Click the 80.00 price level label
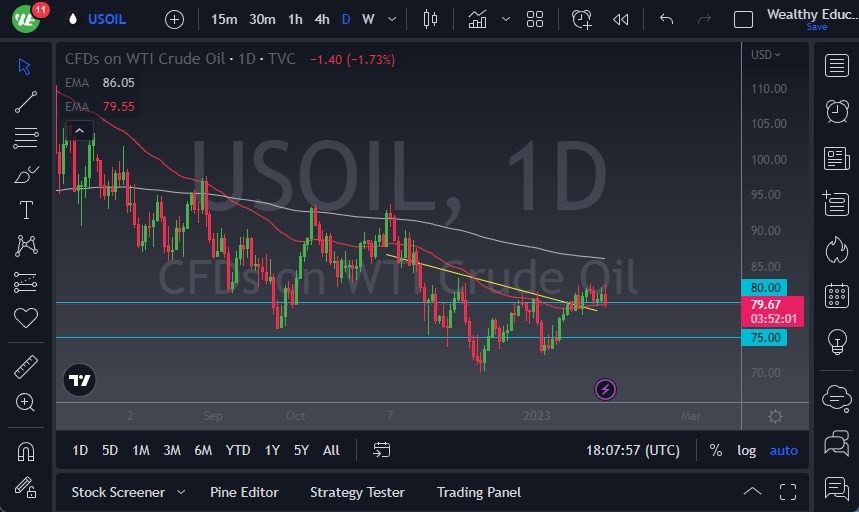The width and height of the screenshot is (859, 512). pyautogui.click(x=766, y=287)
